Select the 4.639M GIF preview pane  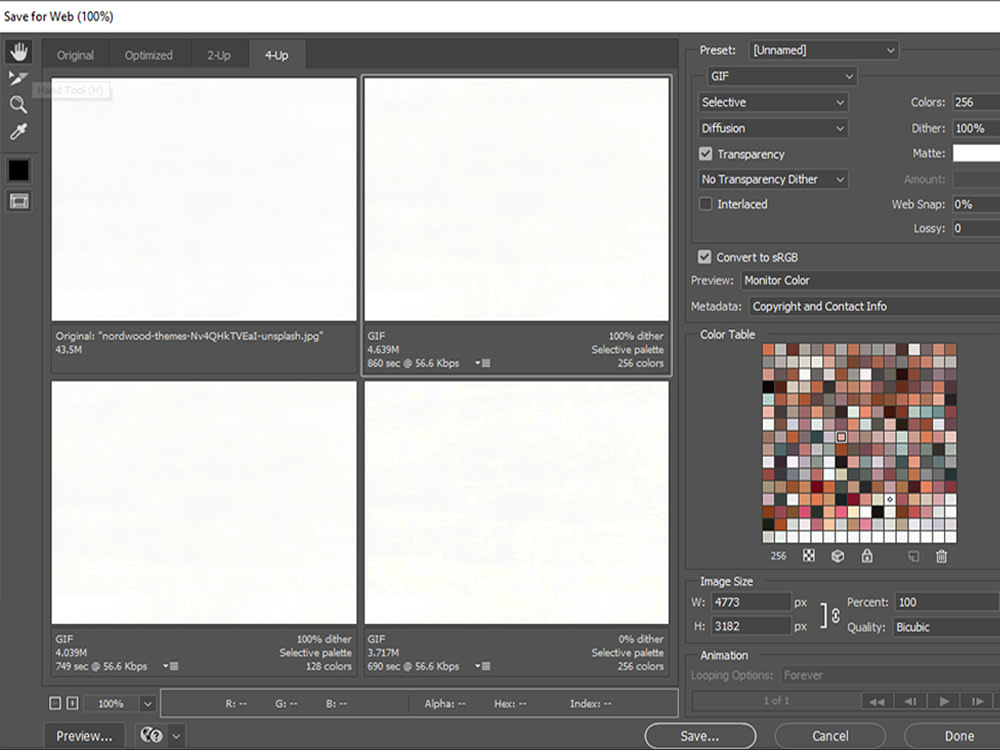click(517, 199)
